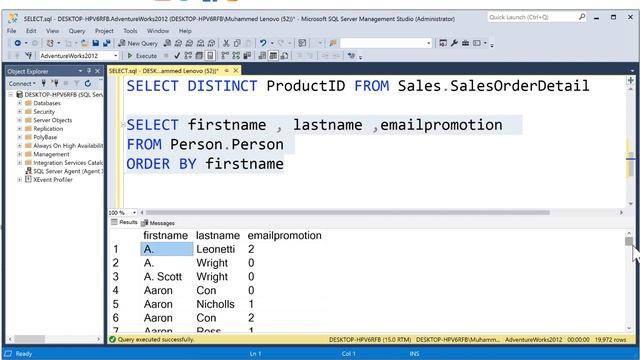Open the Connect dropdown in Object Explorer
The height and width of the screenshot is (360, 640).
click(x=22, y=84)
